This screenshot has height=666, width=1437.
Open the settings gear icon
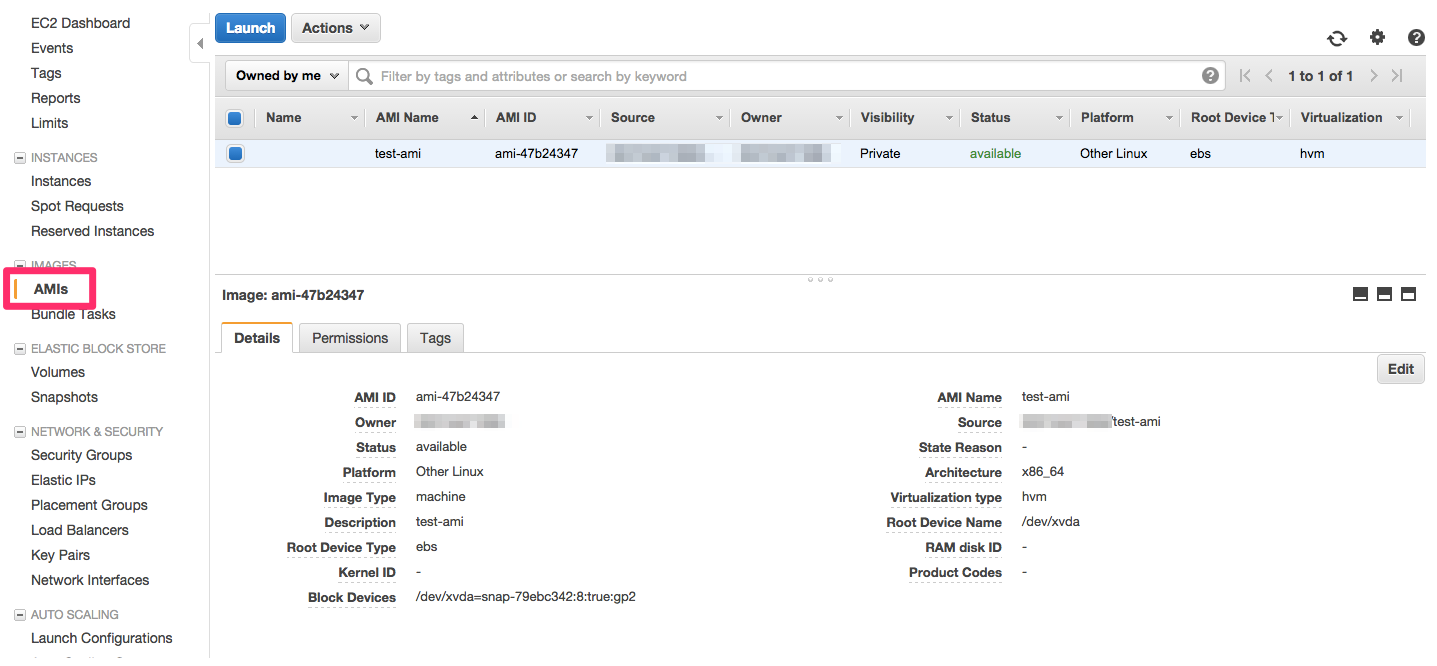click(x=1377, y=38)
